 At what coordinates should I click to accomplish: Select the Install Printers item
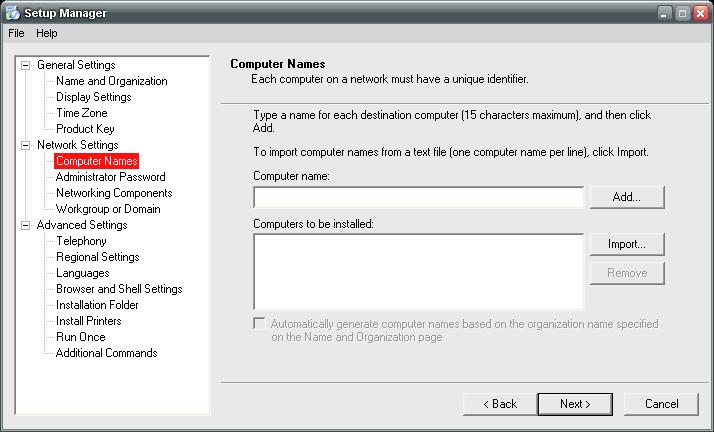pos(89,321)
